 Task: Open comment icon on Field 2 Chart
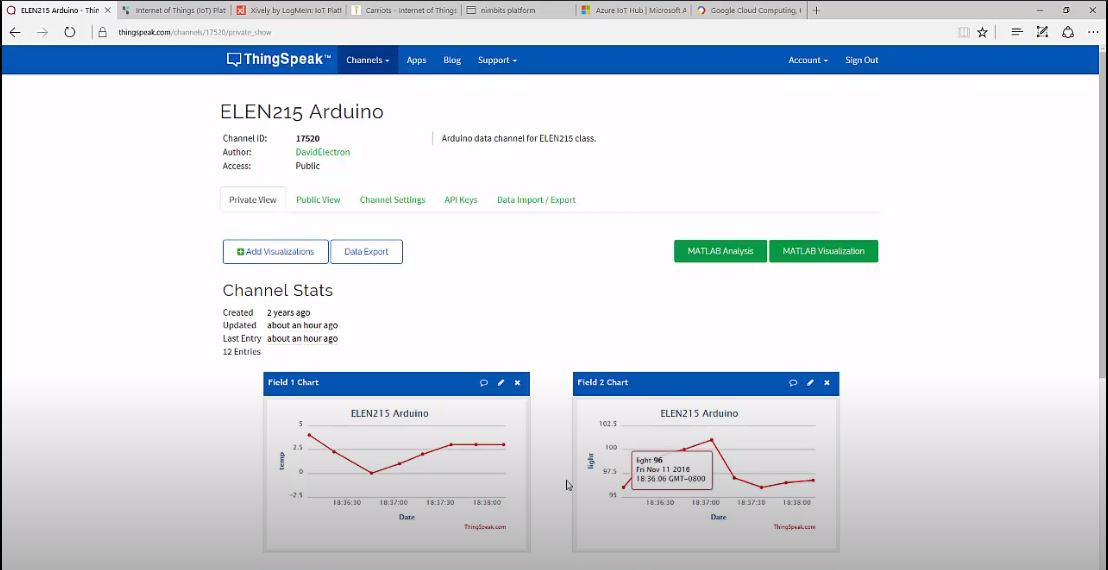tap(794, 383)
